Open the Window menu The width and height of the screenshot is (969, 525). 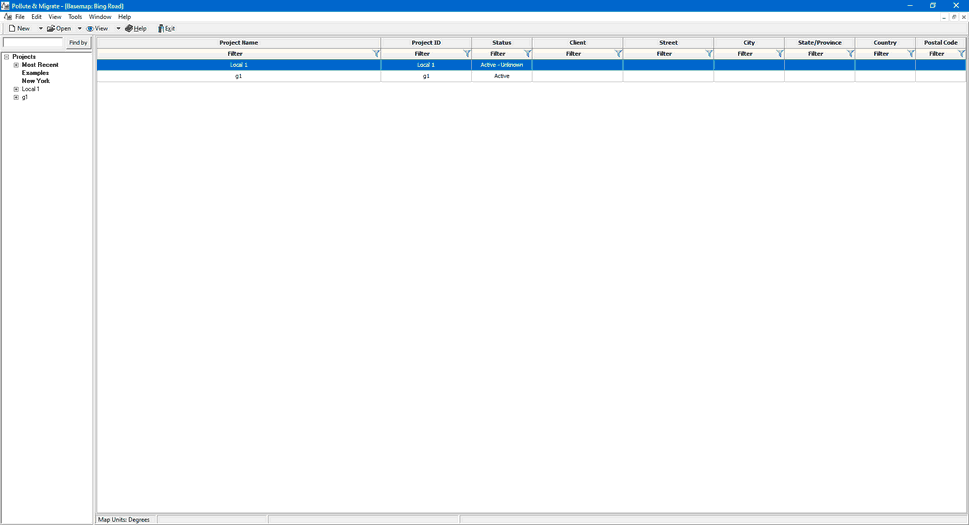(100, 17)
